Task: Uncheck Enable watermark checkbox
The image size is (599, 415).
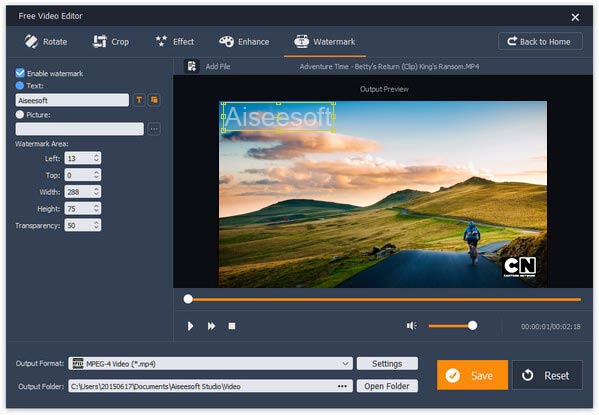Action: pyautogui.click(x=20, y=73)
